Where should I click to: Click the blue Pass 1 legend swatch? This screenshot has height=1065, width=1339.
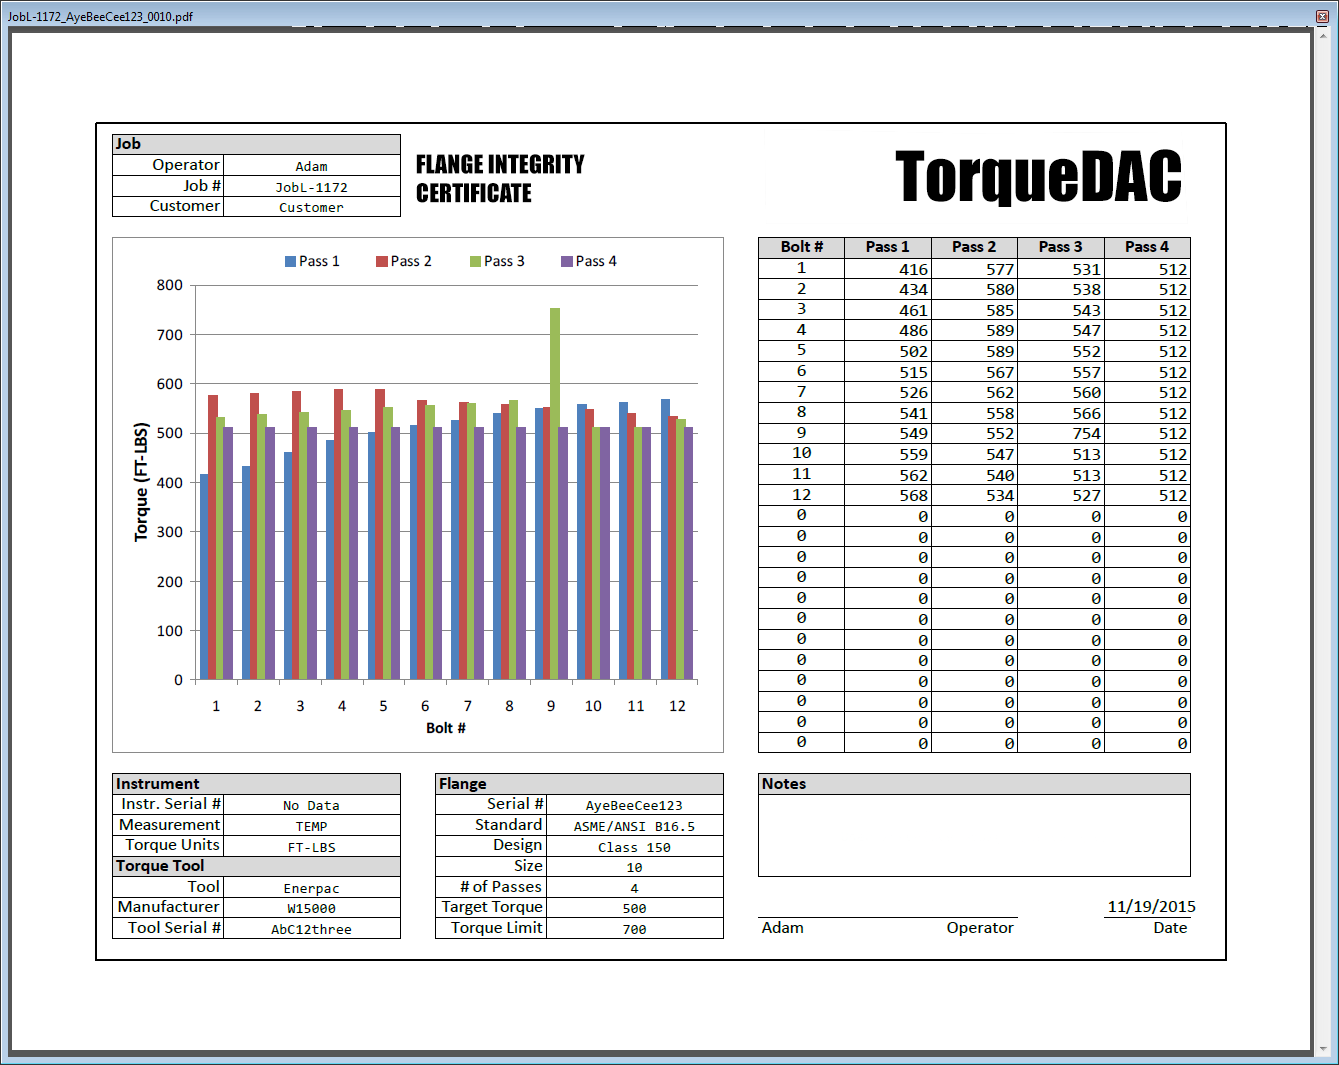[x=290, y=262]
